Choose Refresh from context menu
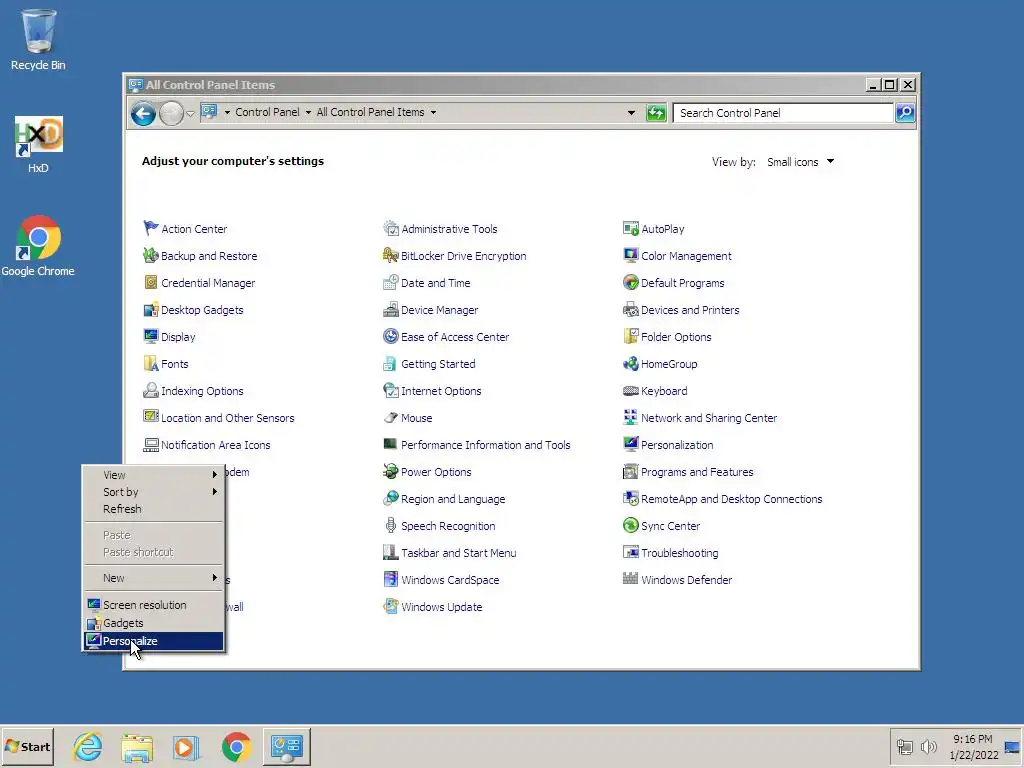 [x=153, y=509]
